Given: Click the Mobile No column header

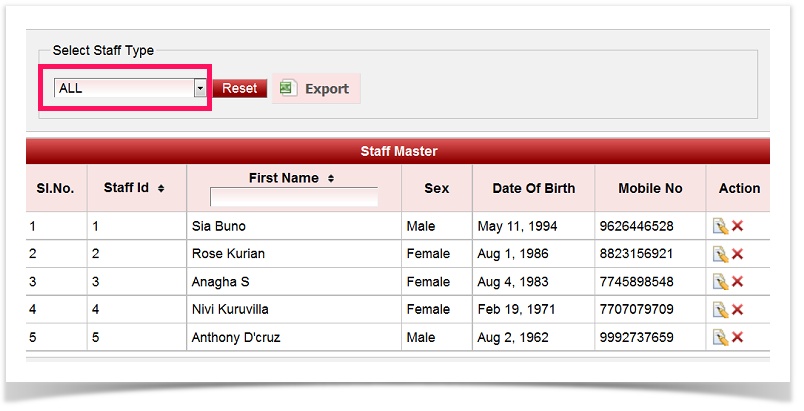Looking at the screenshot, I should (x=649, y=188).
